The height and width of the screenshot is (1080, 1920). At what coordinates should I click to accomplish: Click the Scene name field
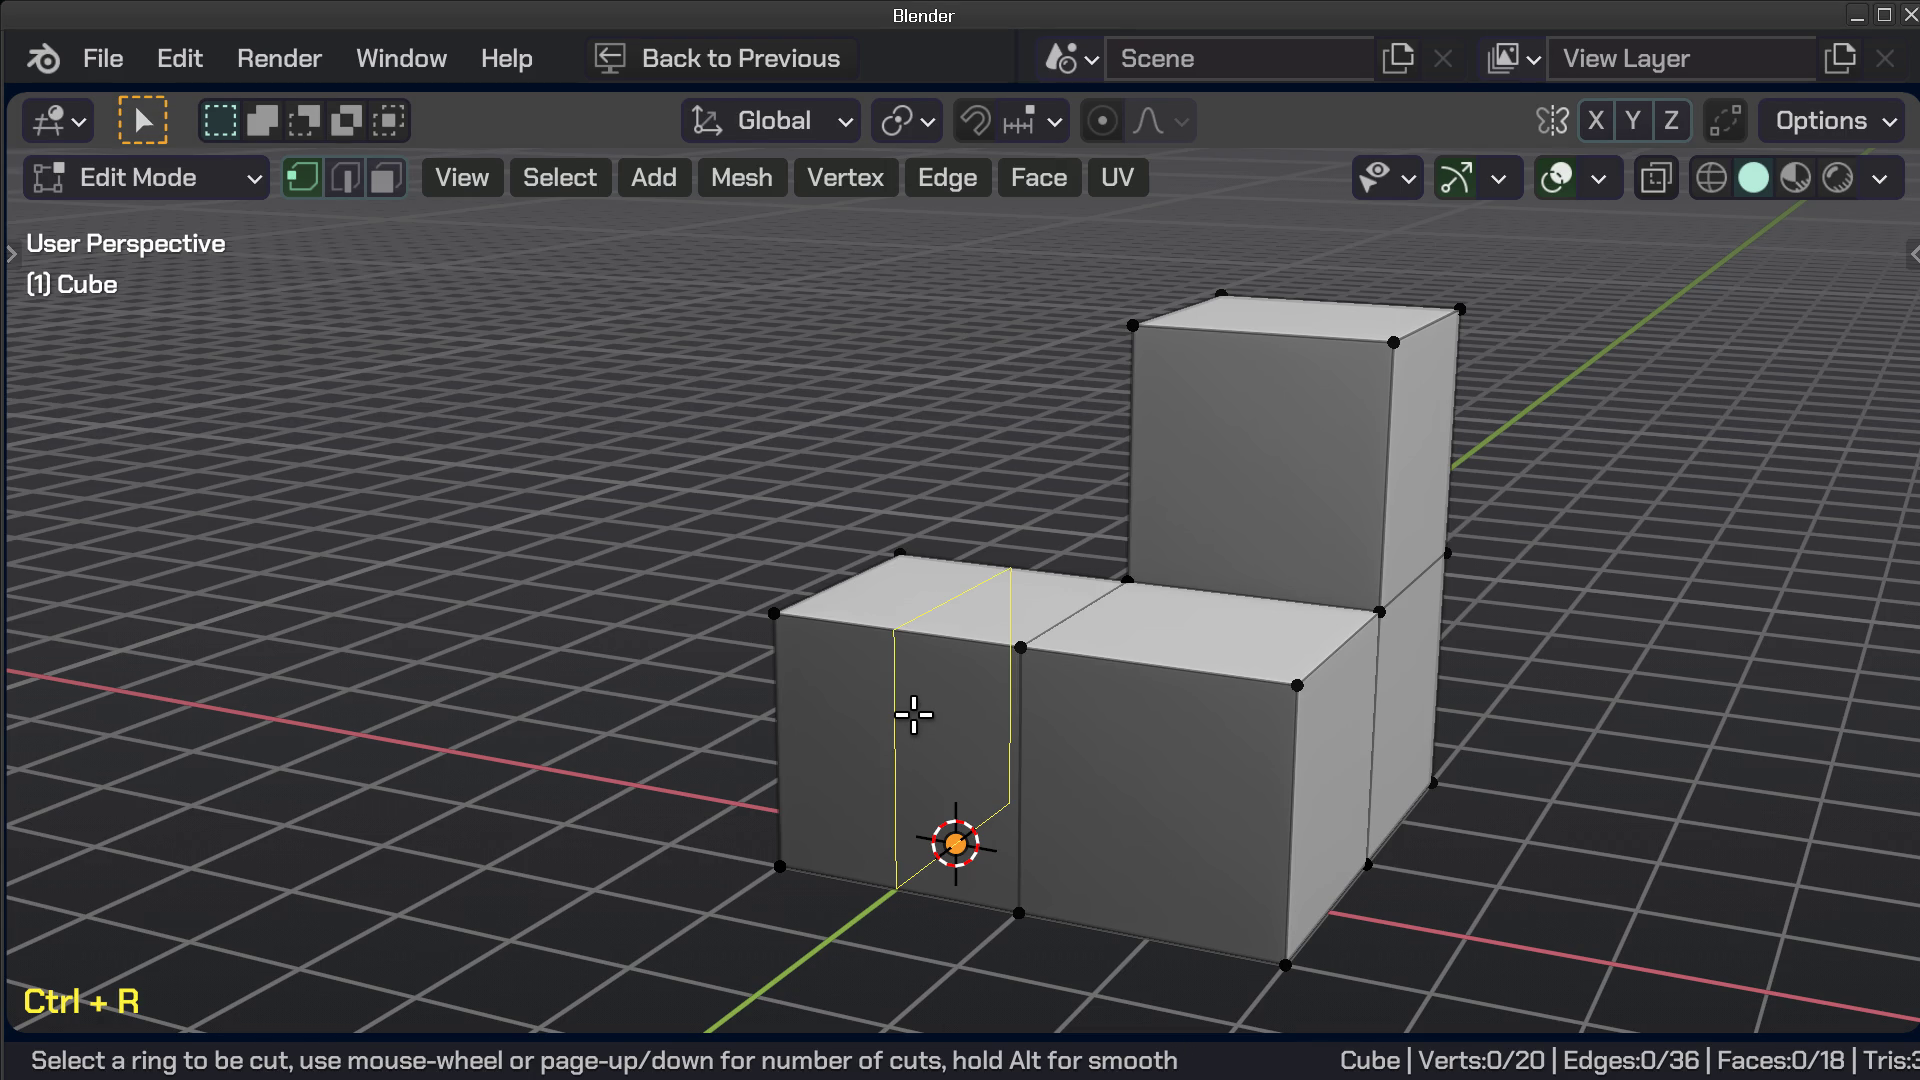1238,58
